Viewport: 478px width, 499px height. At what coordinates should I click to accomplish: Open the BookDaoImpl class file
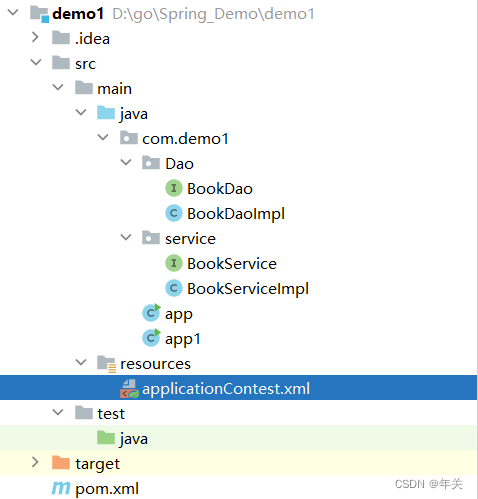pyautogui.click(x=236, y=214)
